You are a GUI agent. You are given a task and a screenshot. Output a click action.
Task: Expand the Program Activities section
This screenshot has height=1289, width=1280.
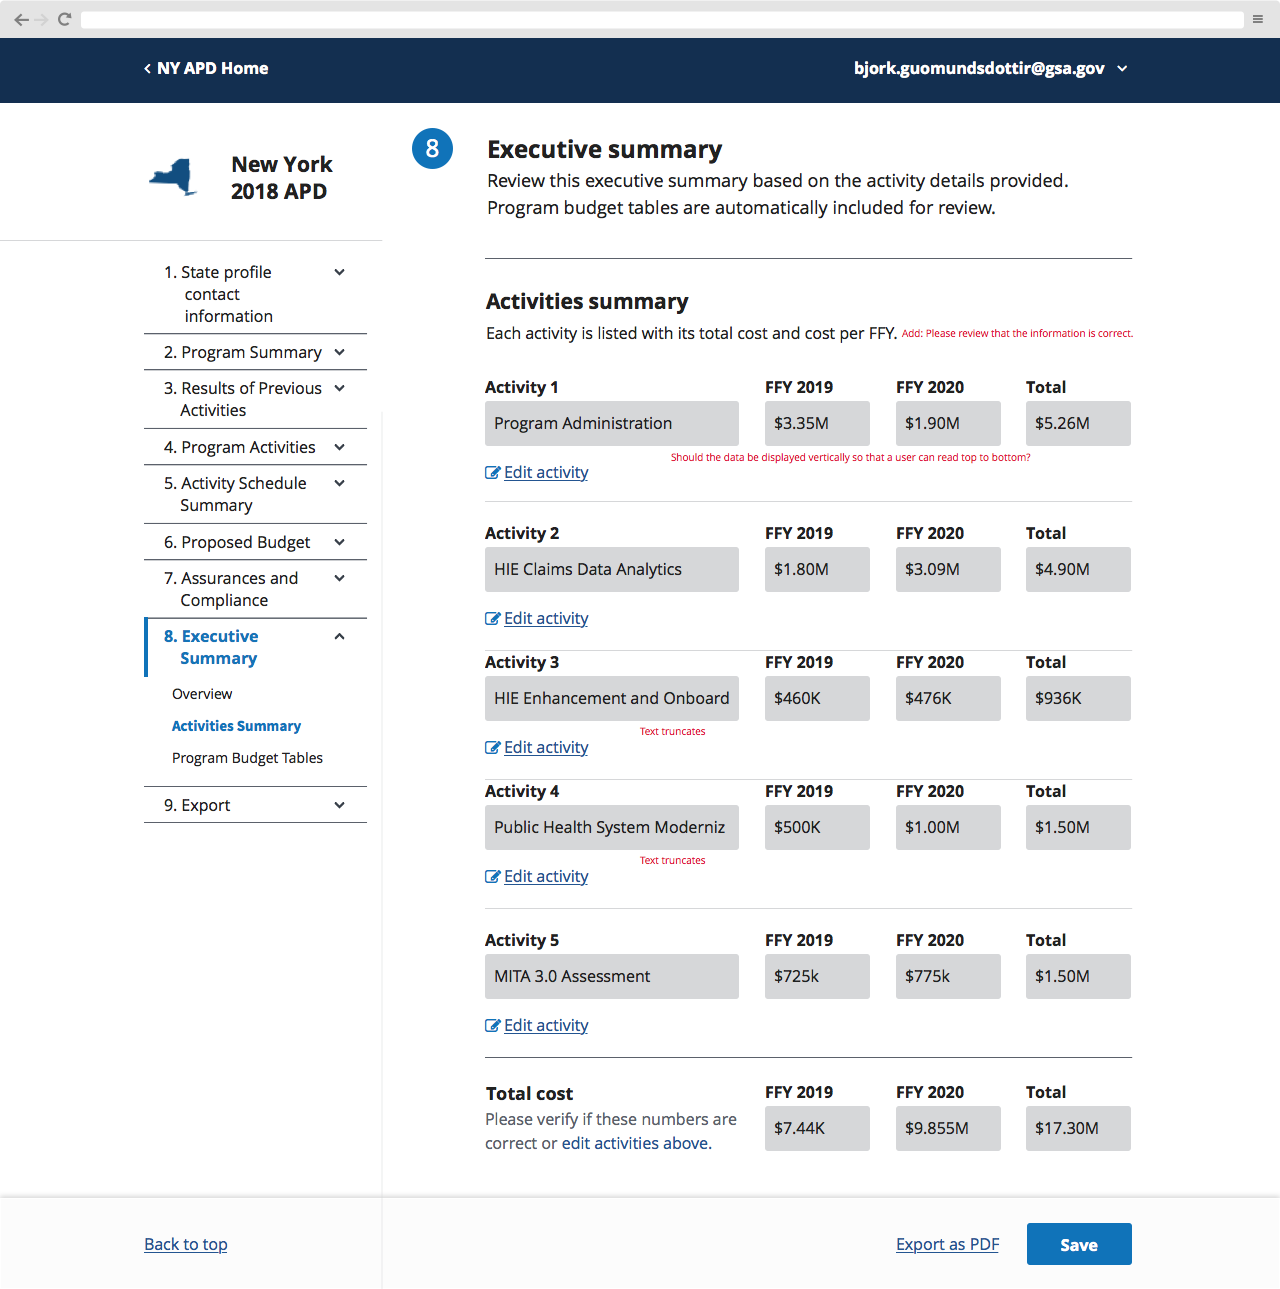coord(339,447)
